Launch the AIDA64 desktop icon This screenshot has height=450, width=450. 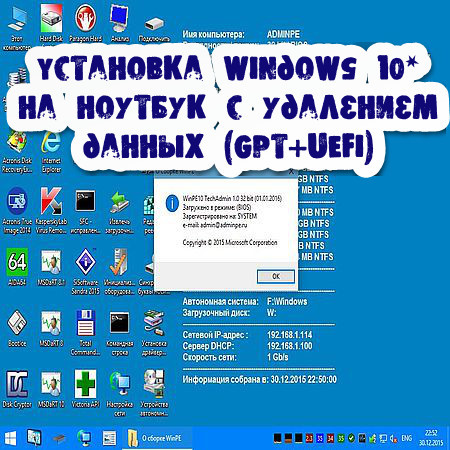[17, 268]
